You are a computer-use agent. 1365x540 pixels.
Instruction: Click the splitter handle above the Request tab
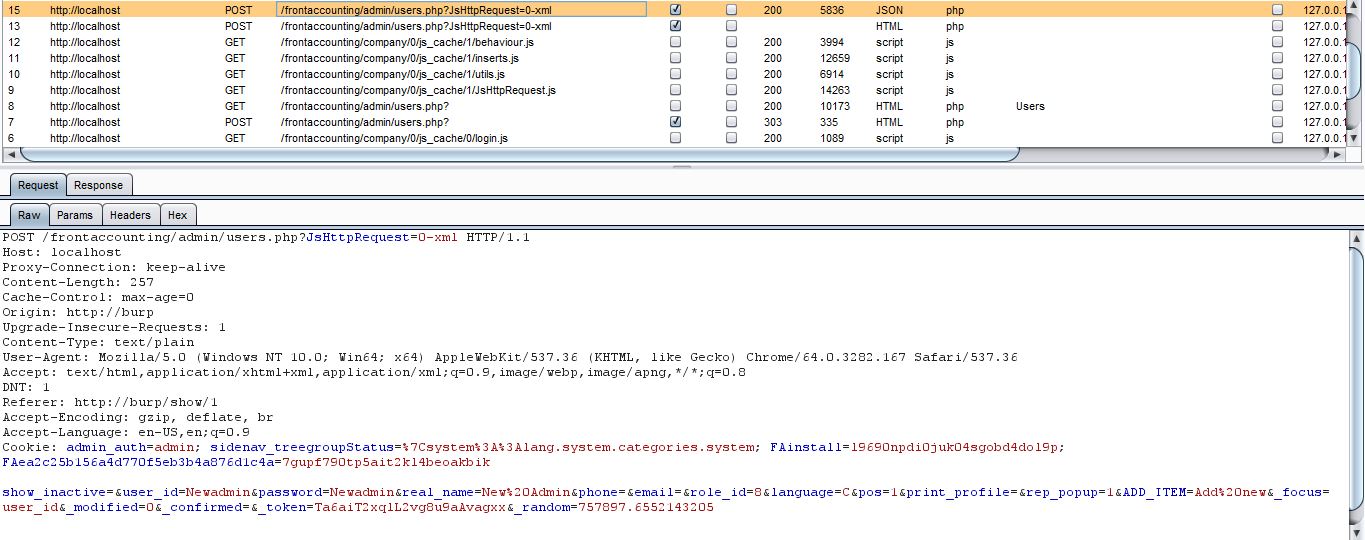682,167
